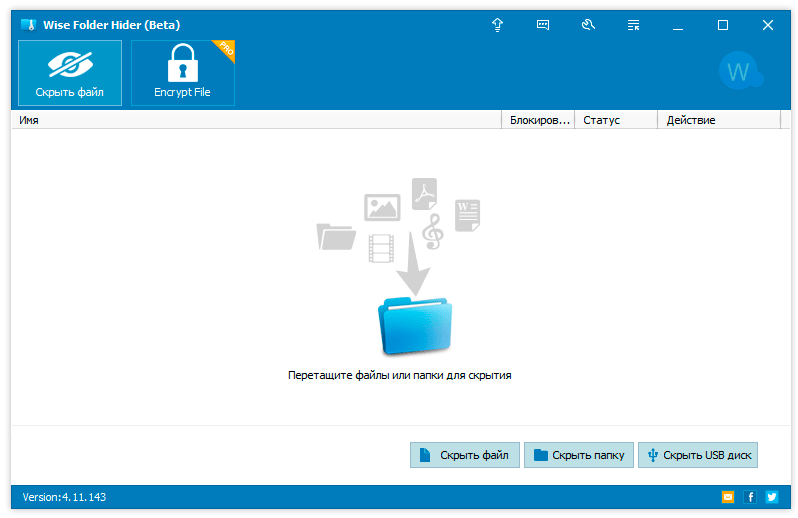798x518 pixels.
Task: Open the Facebook icon in status bar
Action: point(750,497)
